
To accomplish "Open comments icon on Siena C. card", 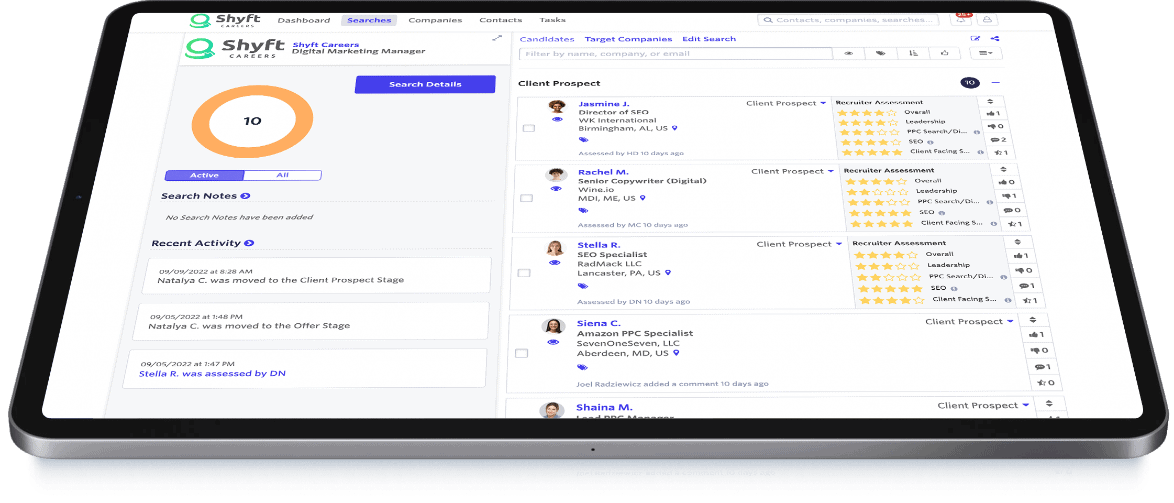I will [x=1042, y=367].
